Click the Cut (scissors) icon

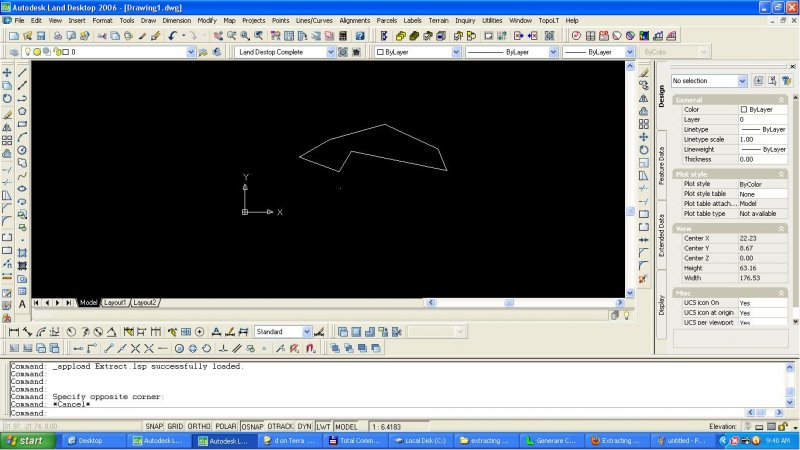click(x=102, y=36)
